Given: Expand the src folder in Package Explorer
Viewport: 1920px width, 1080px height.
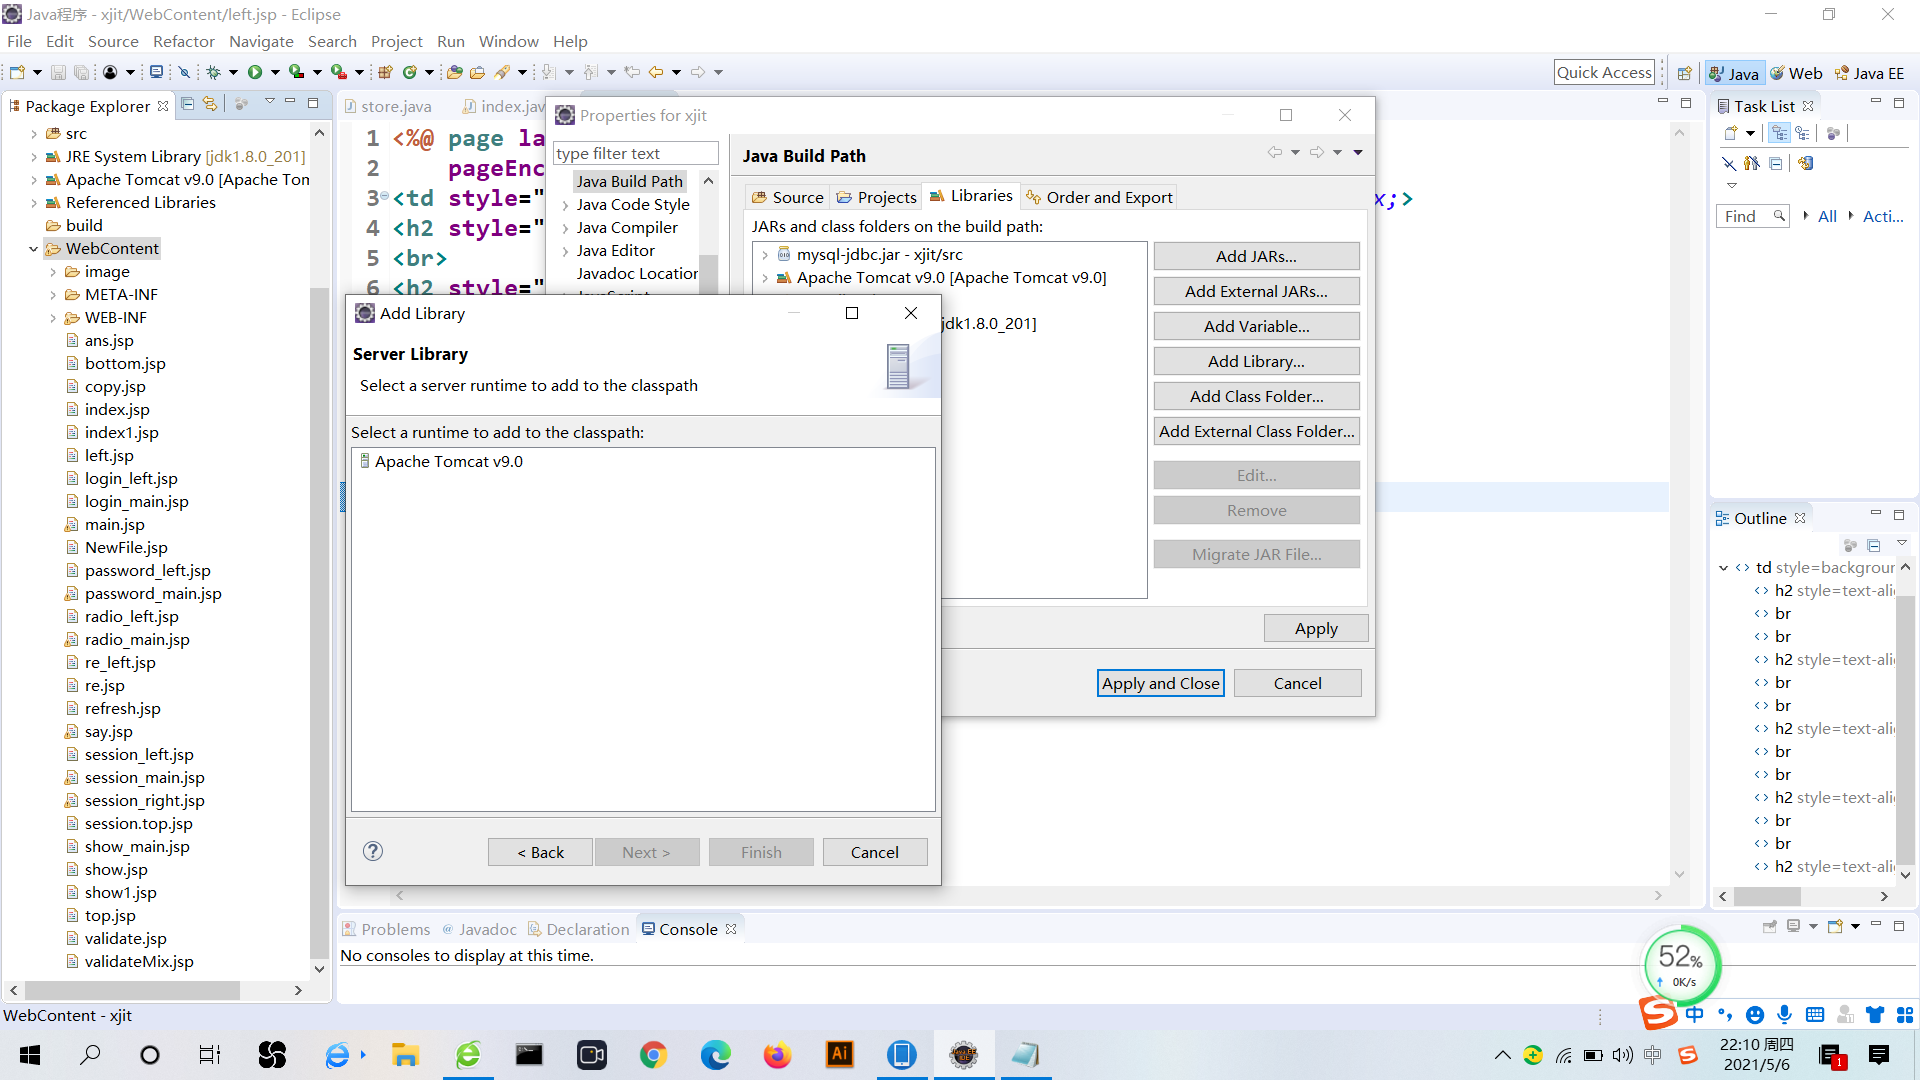Looking at the screenshot, I should [x=34, y=134].
